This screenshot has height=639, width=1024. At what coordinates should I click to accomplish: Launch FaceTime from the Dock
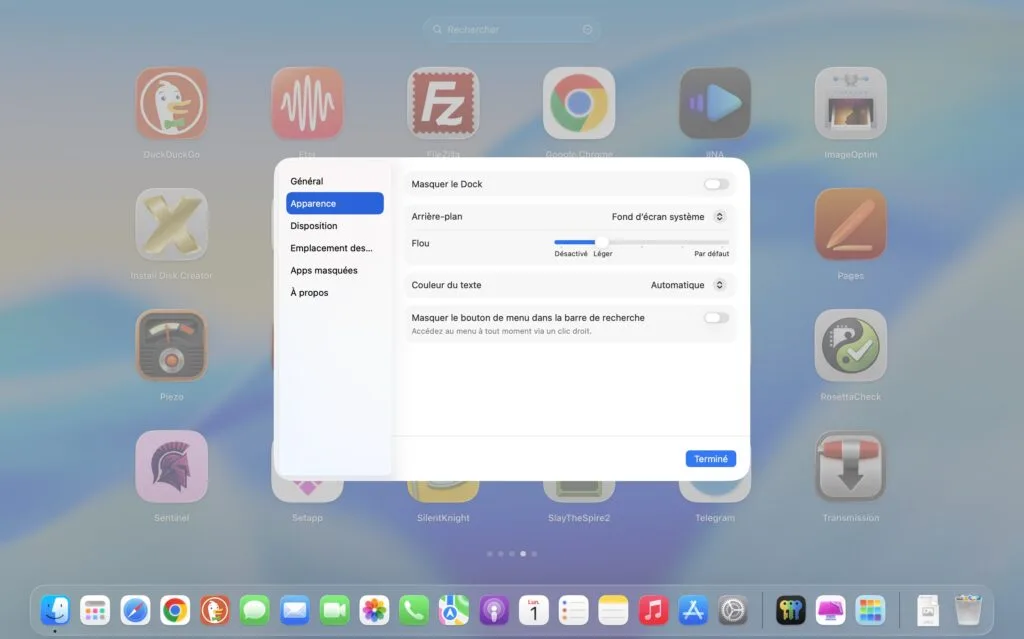tap(334, 610)
